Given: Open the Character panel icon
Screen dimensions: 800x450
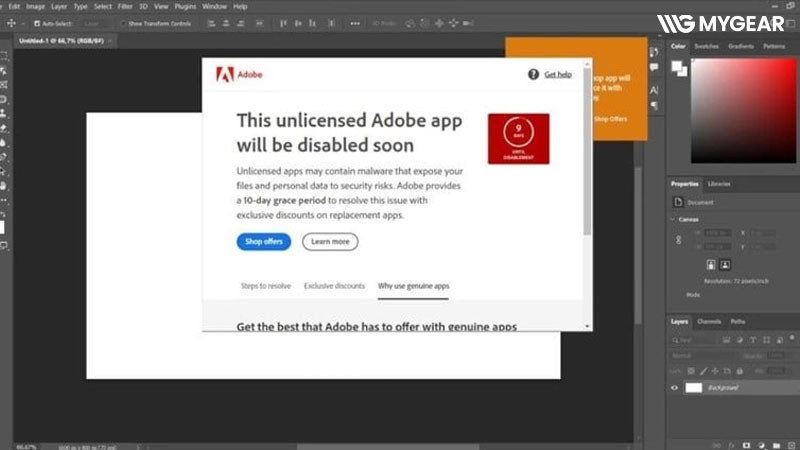Looking at the screenshot, I should tap(654, 90).
